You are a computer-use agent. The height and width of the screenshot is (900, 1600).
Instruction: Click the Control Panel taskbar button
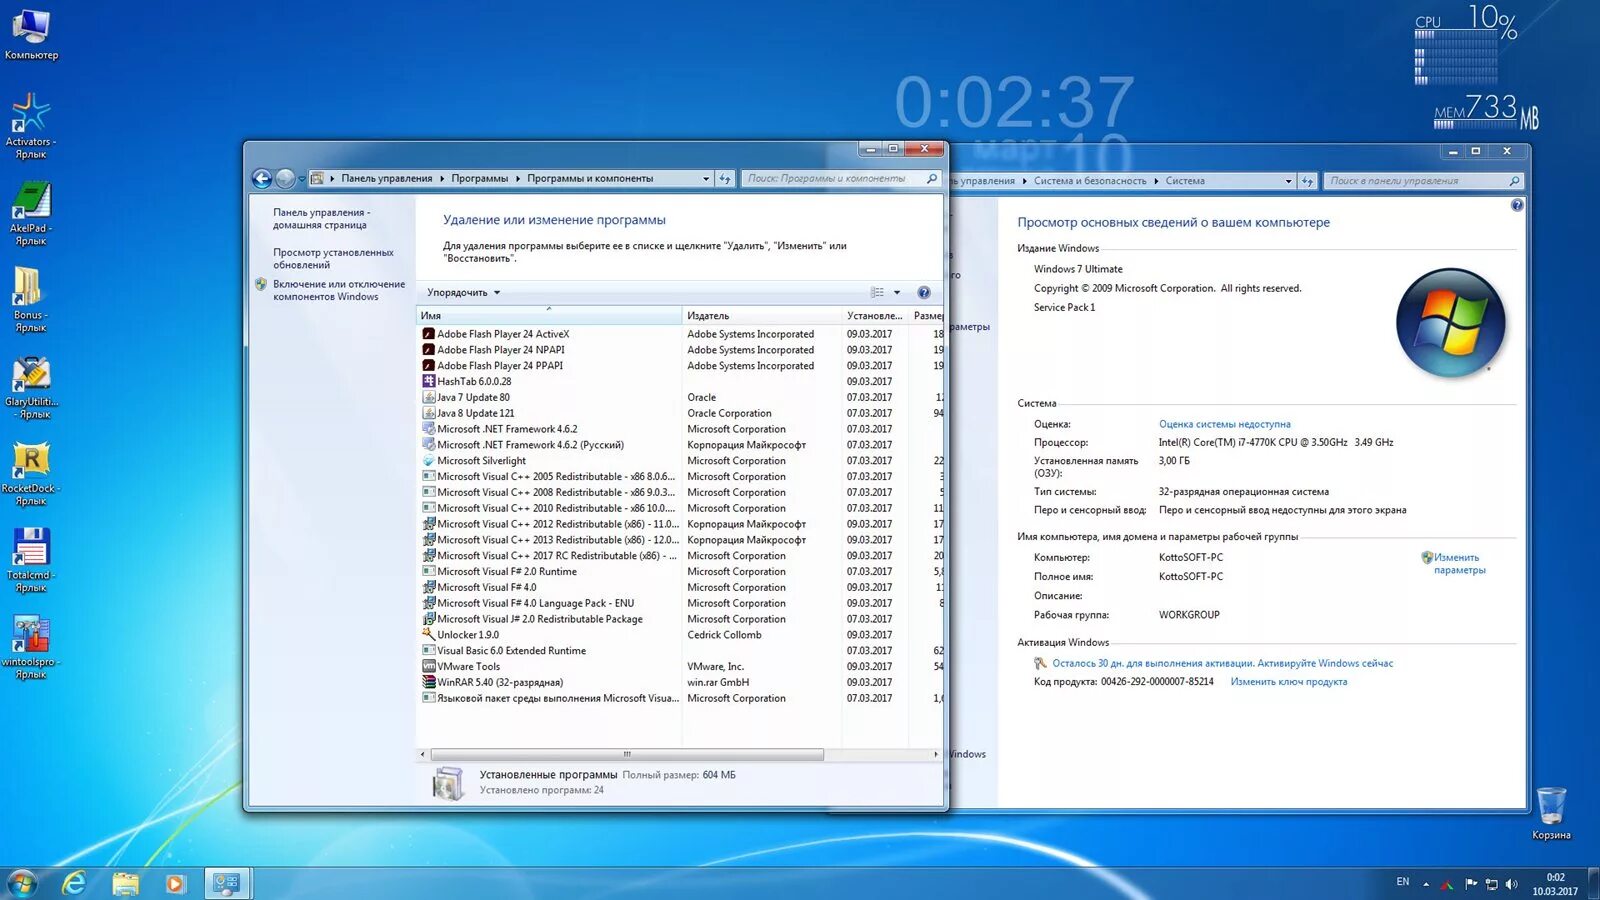[x=227, y=883]
